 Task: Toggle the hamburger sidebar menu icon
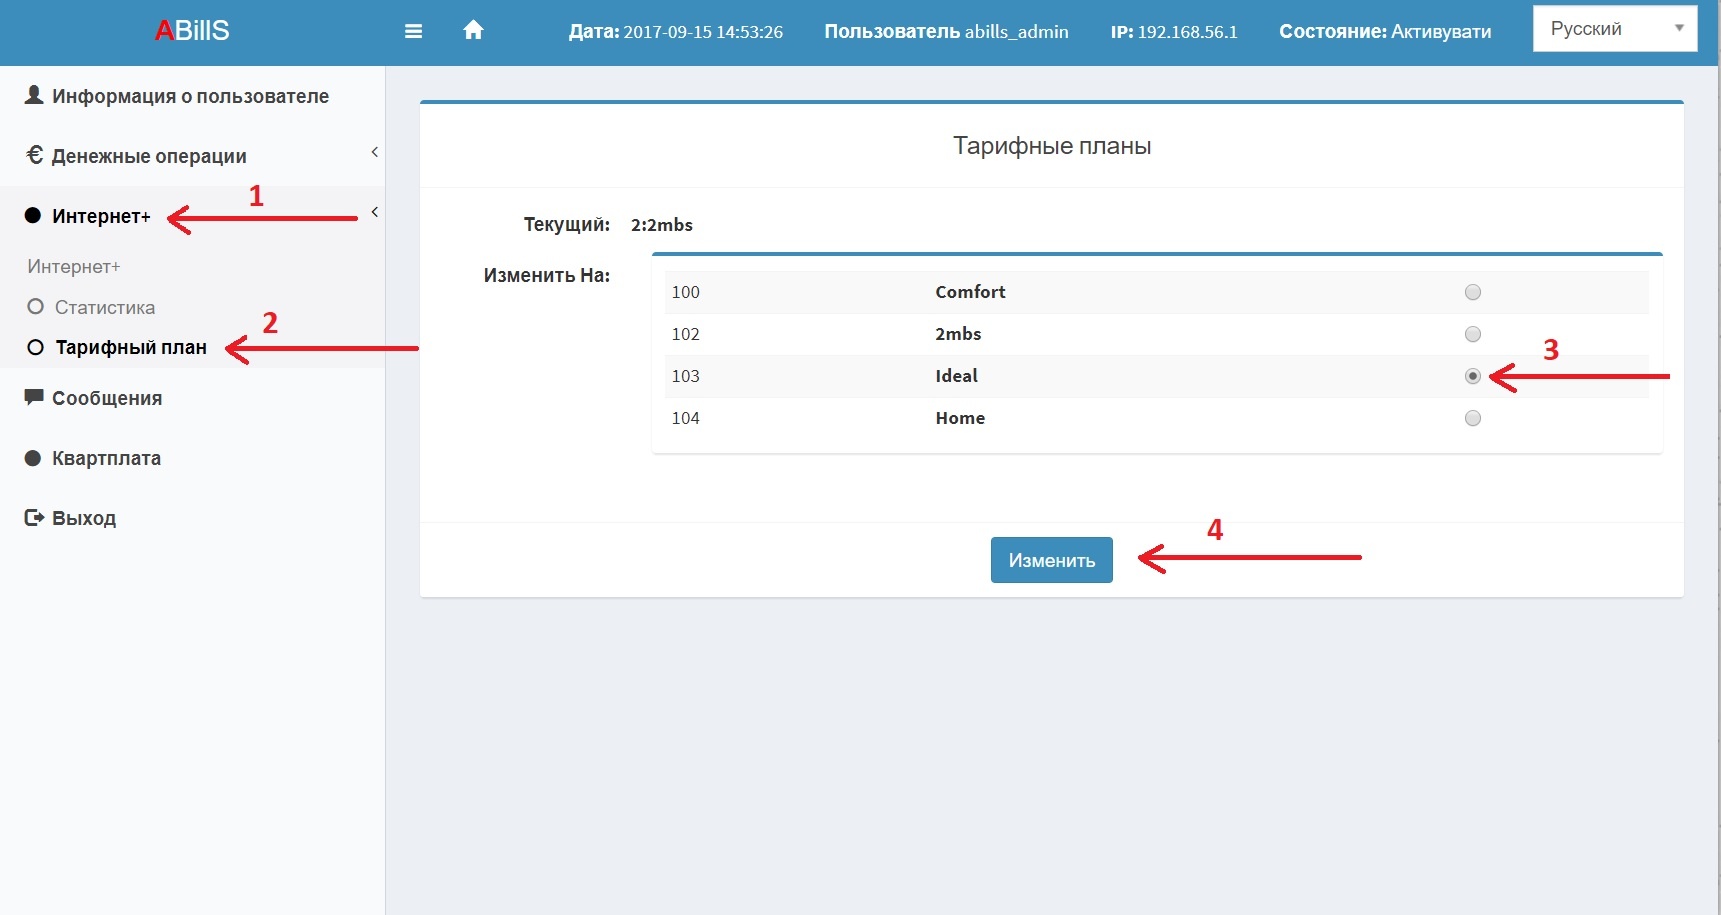tap(413, 31)
